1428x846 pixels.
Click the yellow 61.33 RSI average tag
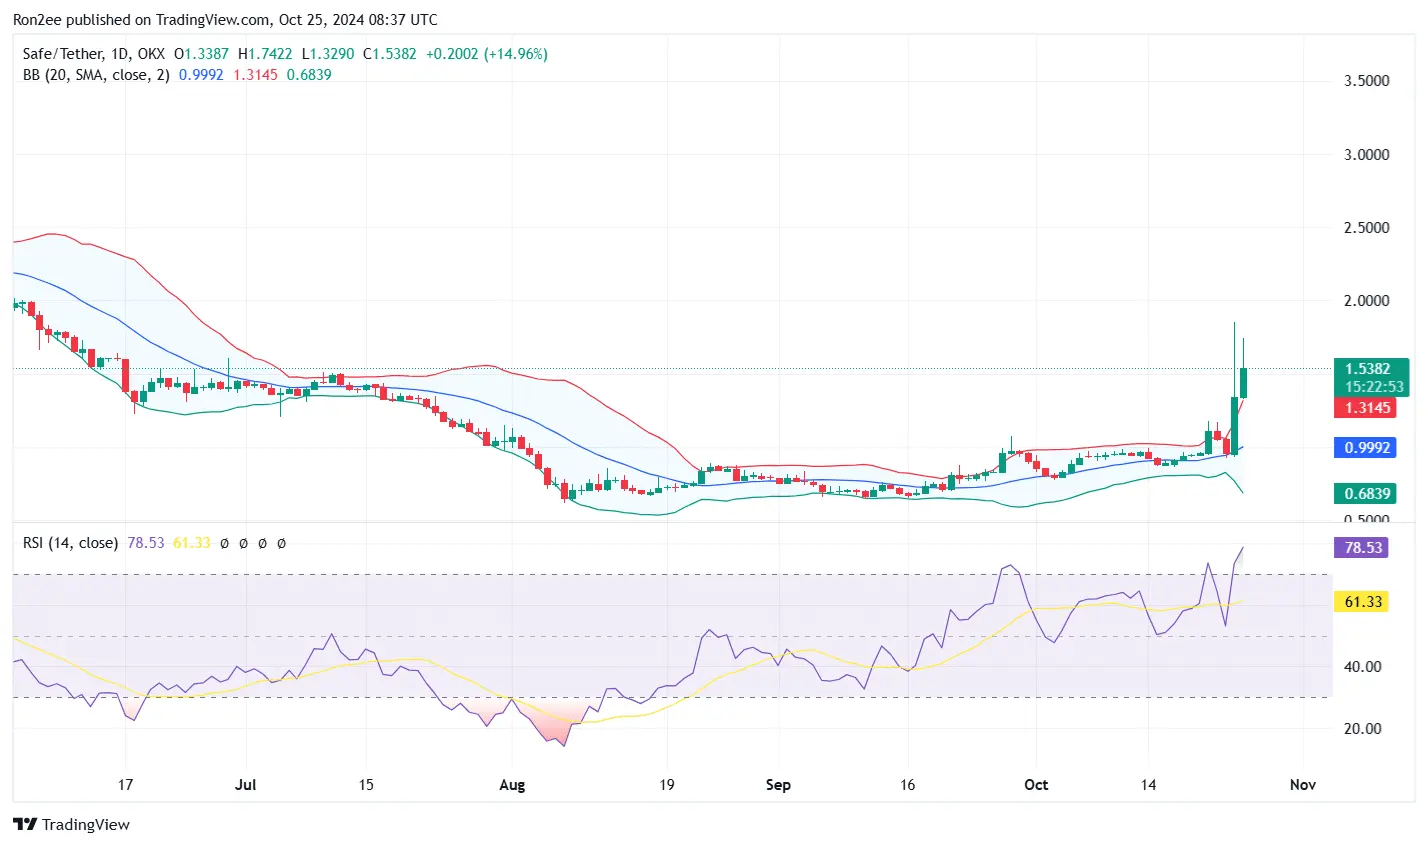pos(1362,601)
